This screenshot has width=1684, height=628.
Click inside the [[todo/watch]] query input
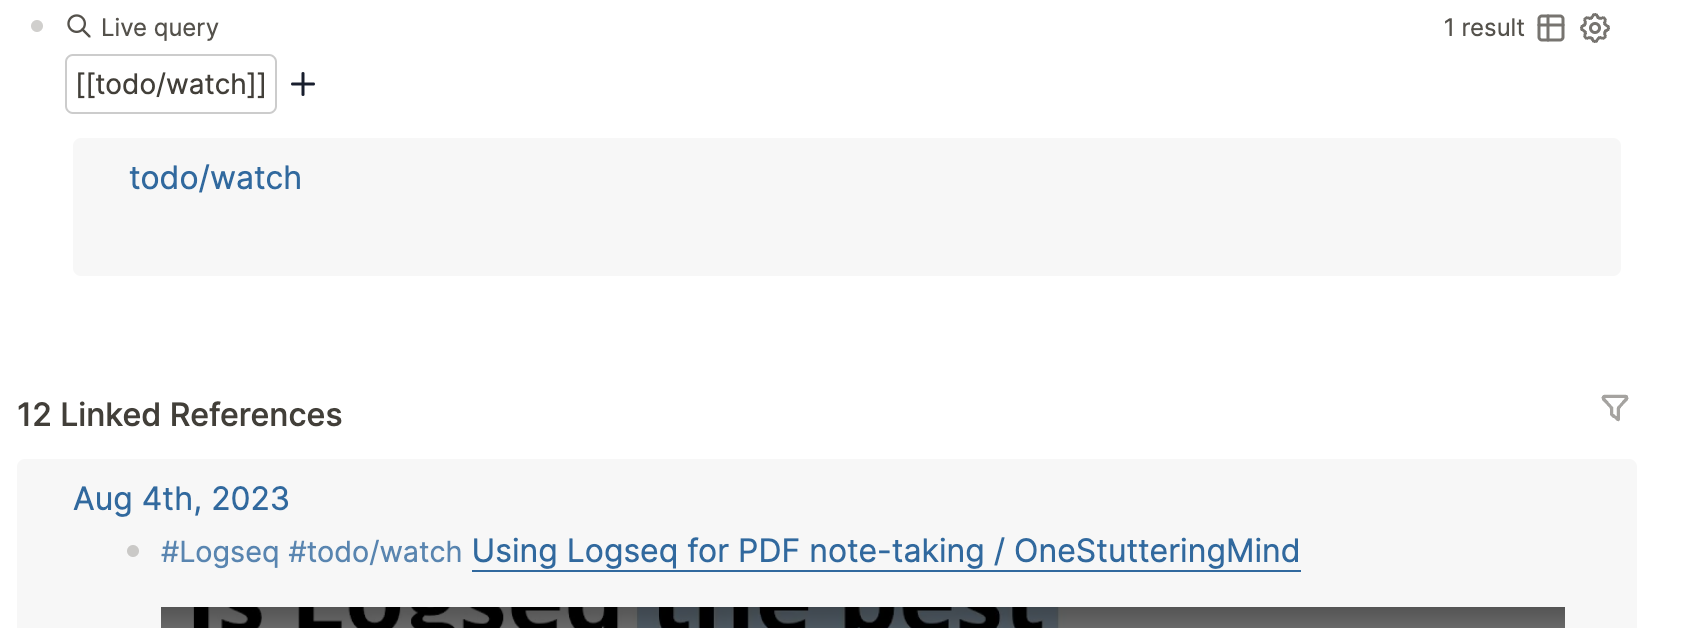coord(170,84)
